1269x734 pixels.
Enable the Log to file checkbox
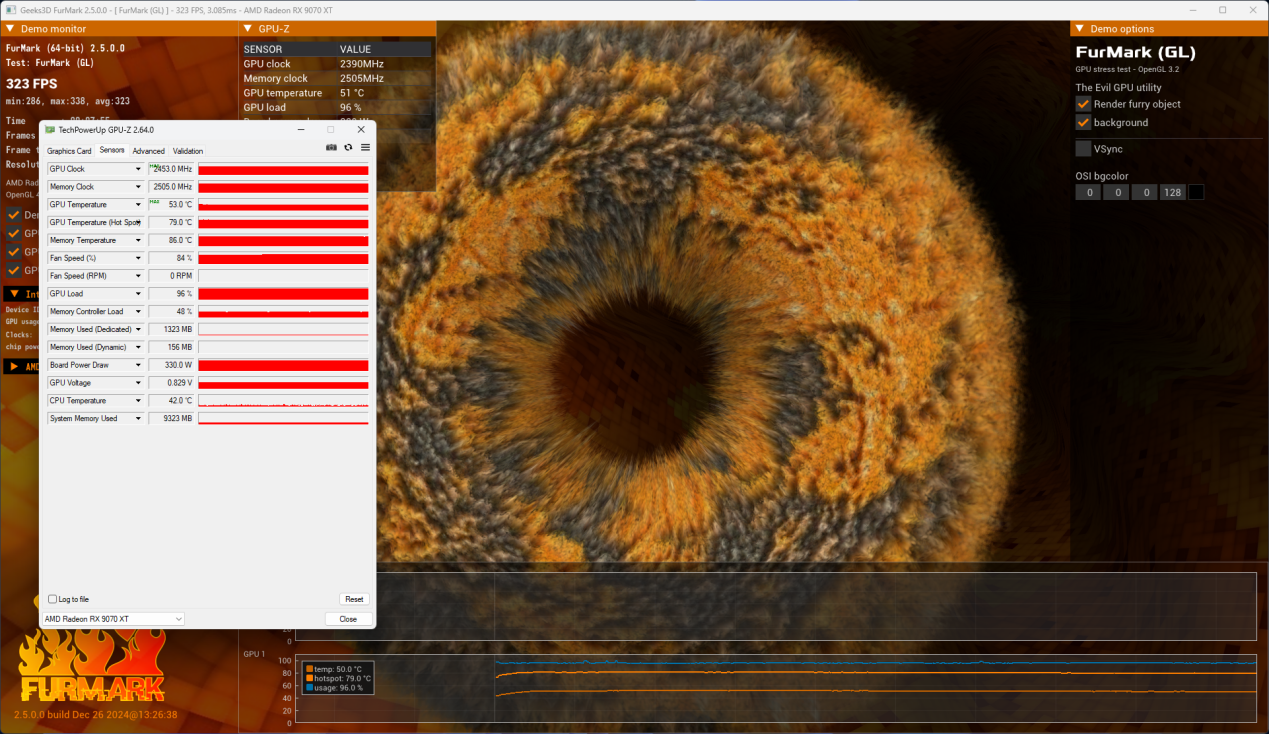click(x=53, y=599)
